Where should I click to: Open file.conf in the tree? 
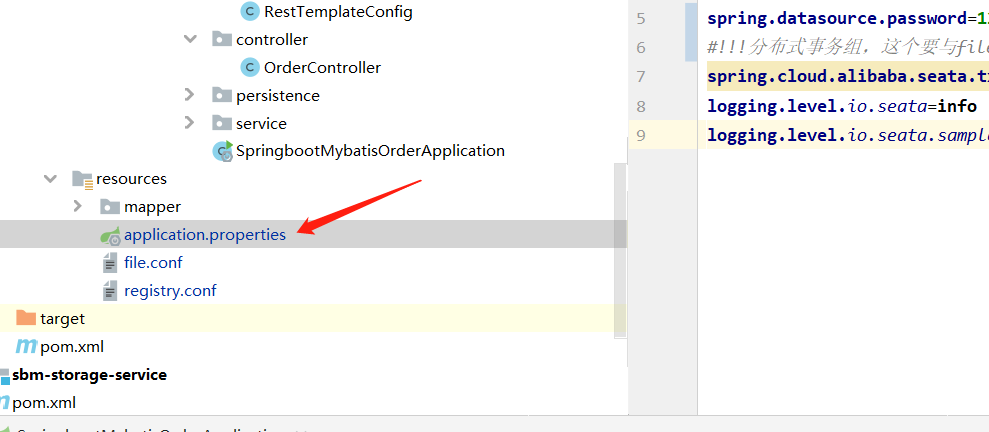153,262
